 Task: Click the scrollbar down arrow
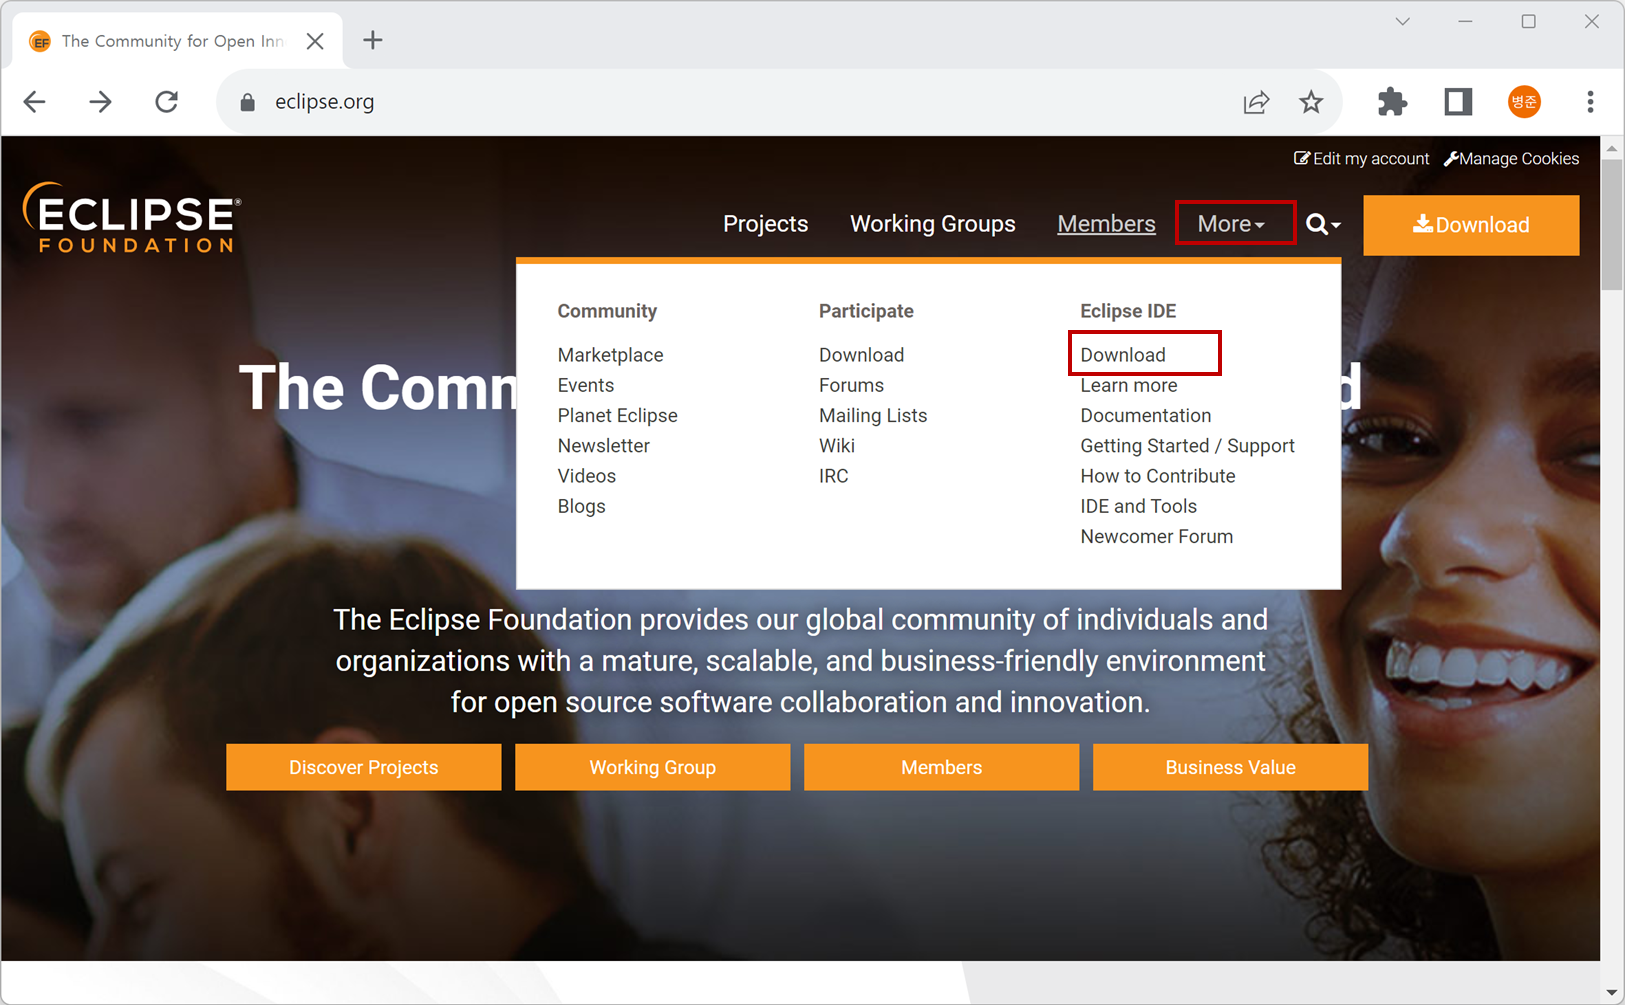[x=1611, y=992]
